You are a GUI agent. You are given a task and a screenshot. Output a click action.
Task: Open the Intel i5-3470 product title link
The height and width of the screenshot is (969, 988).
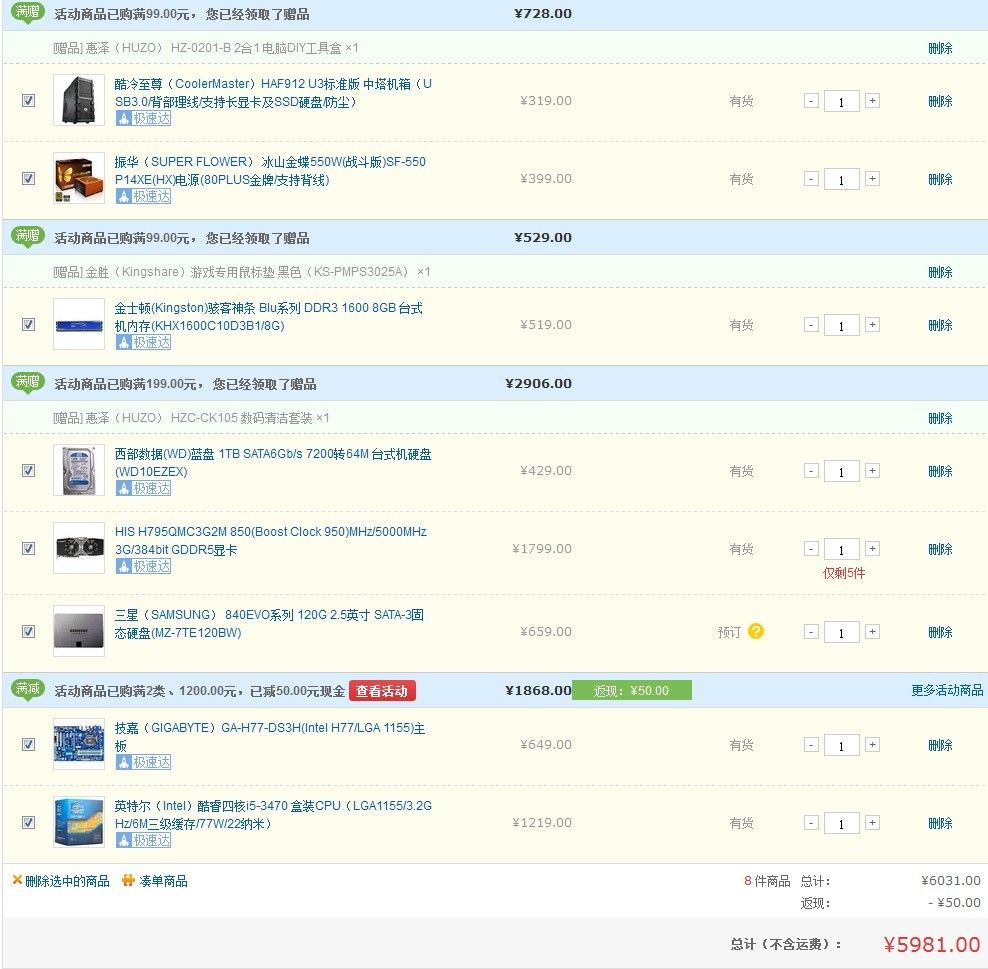(x=273, y=815)
